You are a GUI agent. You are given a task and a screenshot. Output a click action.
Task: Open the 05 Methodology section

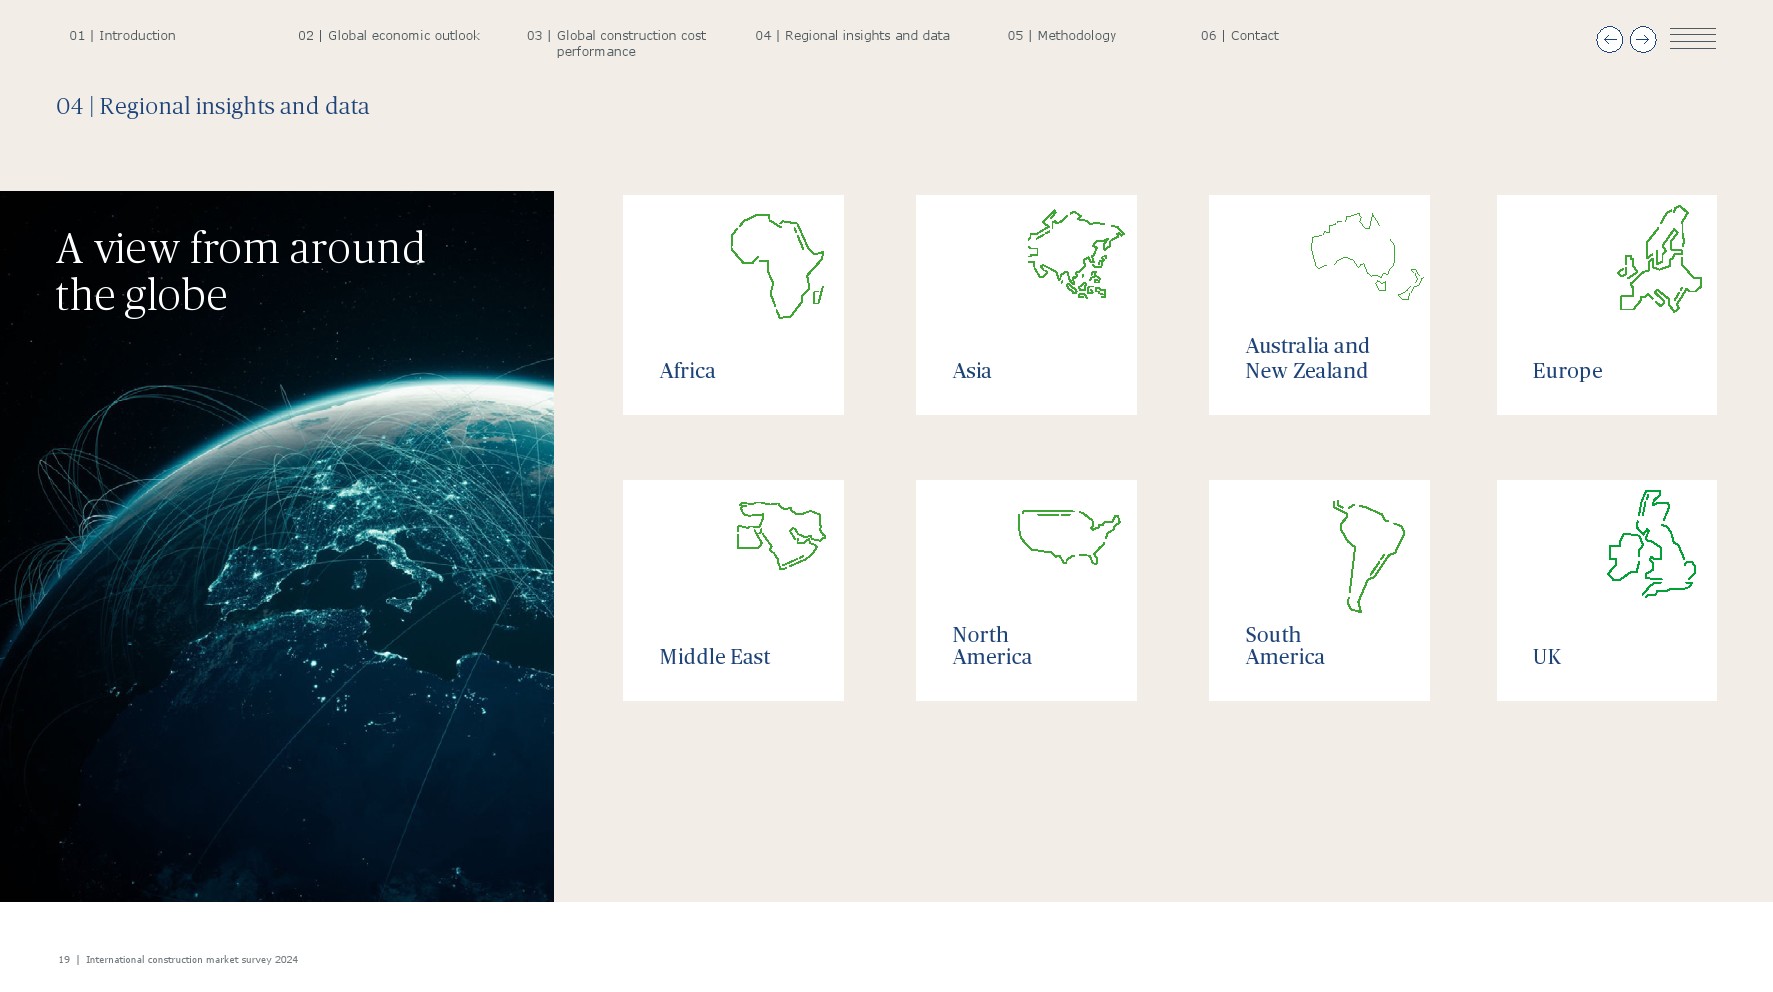pyautogui.click(x=1061, y=36)
